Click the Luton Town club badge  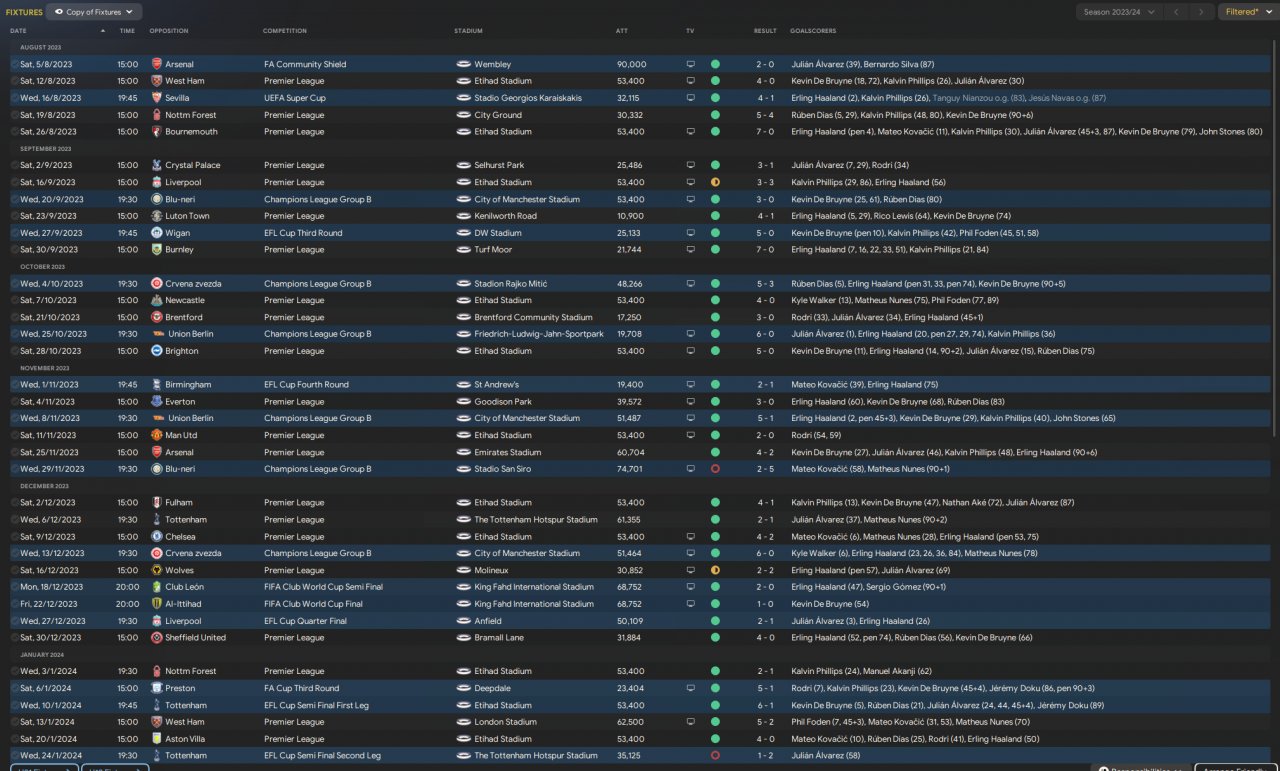coord(156,216)
